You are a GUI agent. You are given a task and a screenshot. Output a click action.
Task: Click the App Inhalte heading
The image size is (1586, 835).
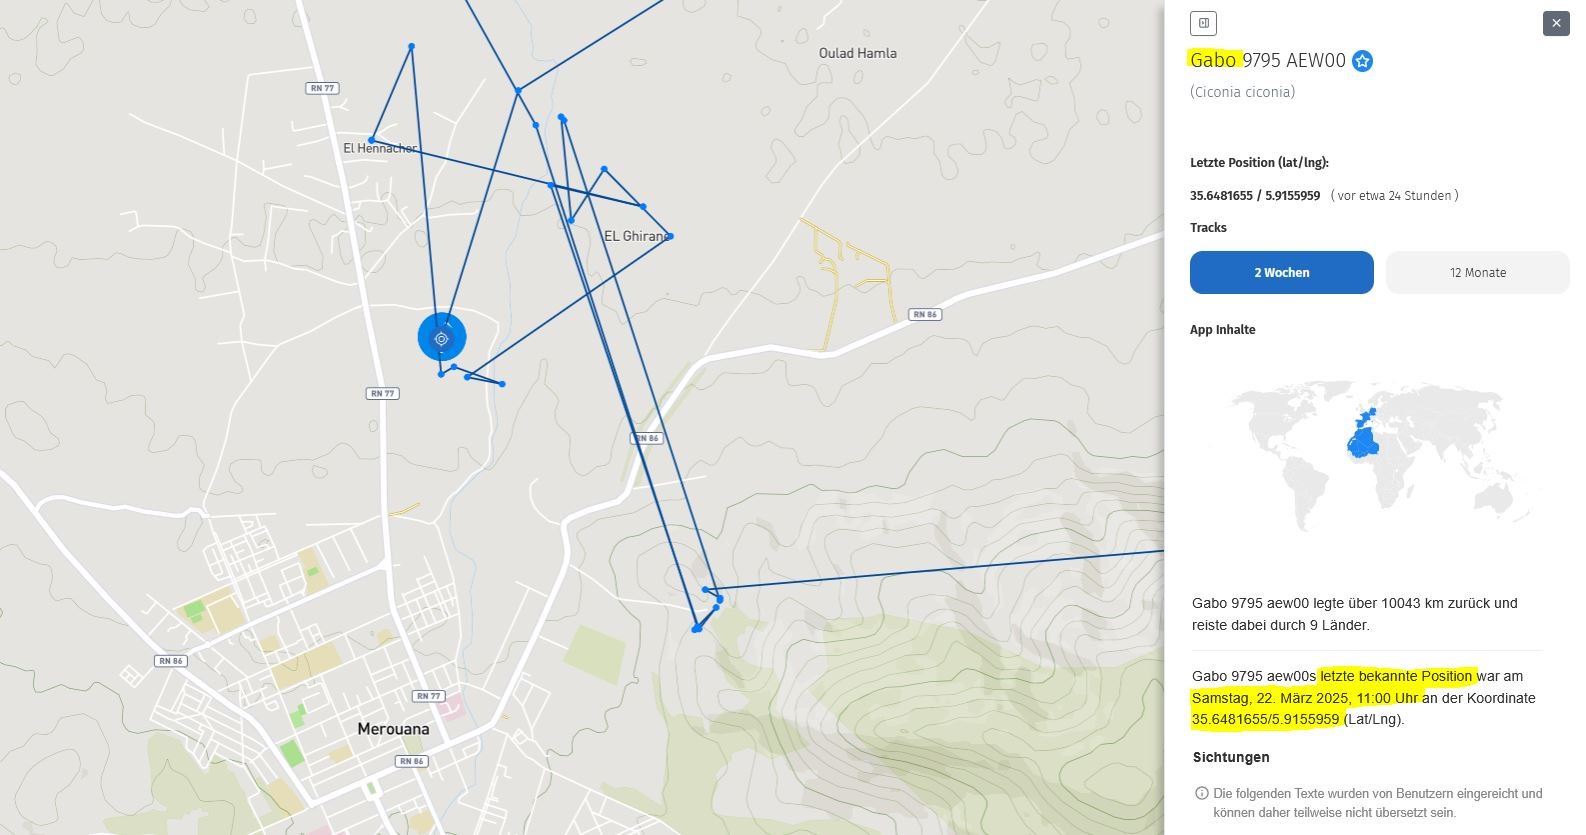coord(1222,329)
